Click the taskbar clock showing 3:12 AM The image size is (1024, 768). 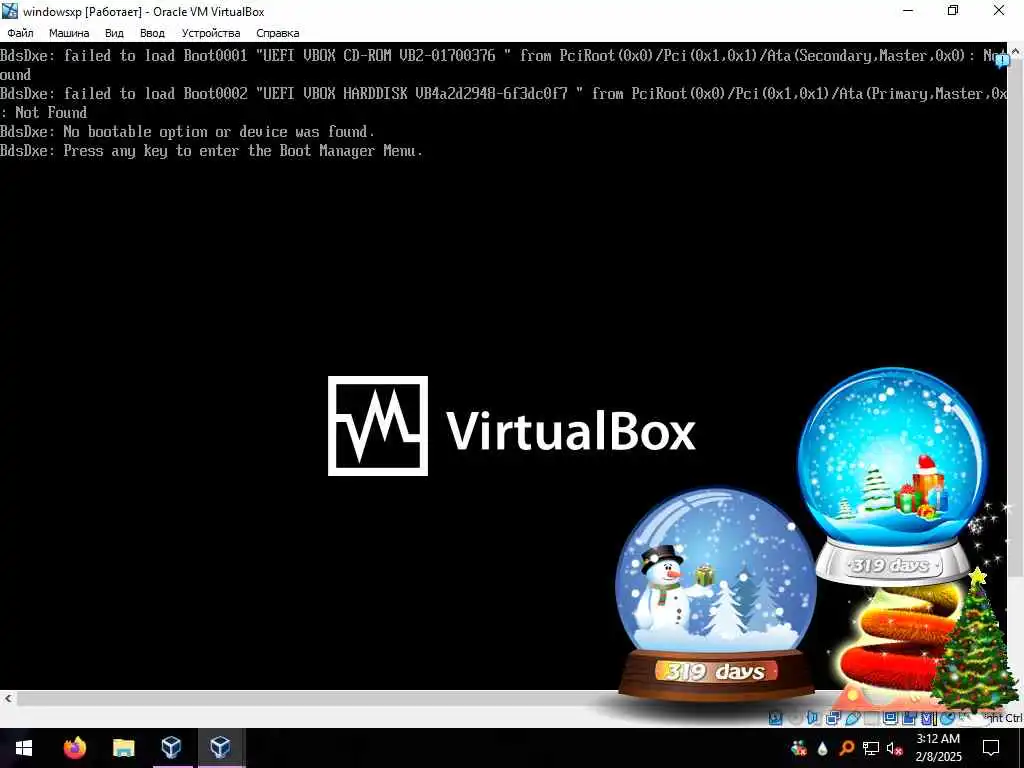(x=938, y=748)
